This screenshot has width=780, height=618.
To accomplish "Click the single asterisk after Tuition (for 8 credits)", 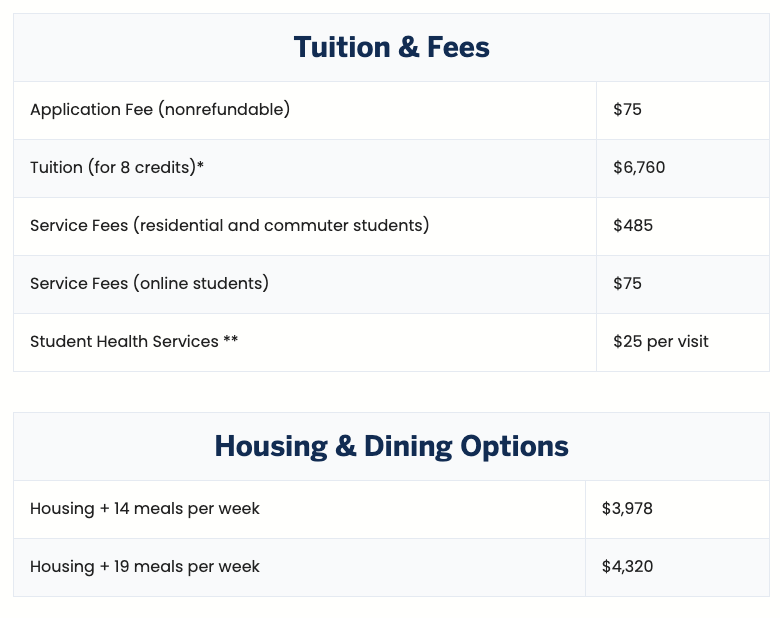I will [x=201, y=166].
